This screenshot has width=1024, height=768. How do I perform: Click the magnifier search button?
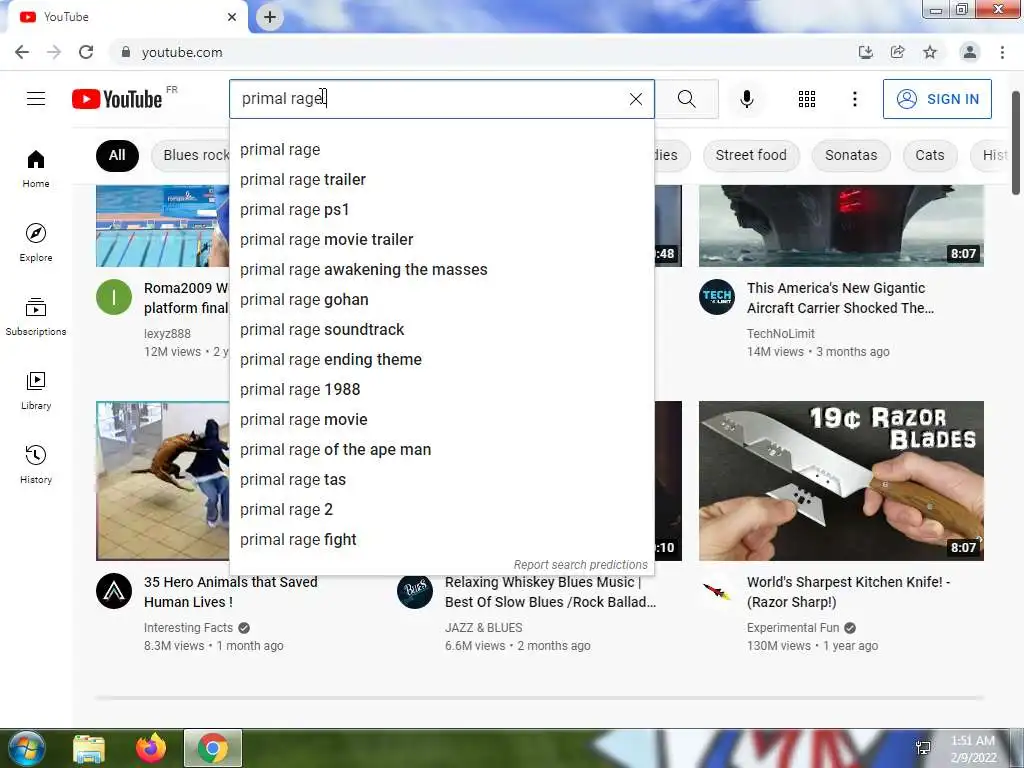(x=686, y=99)
